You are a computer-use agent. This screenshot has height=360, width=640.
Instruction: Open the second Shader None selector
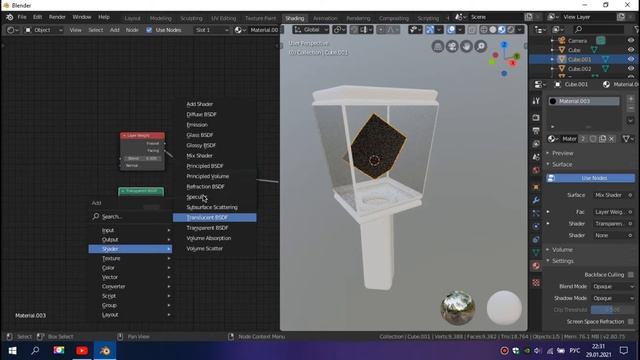(613, 236)
